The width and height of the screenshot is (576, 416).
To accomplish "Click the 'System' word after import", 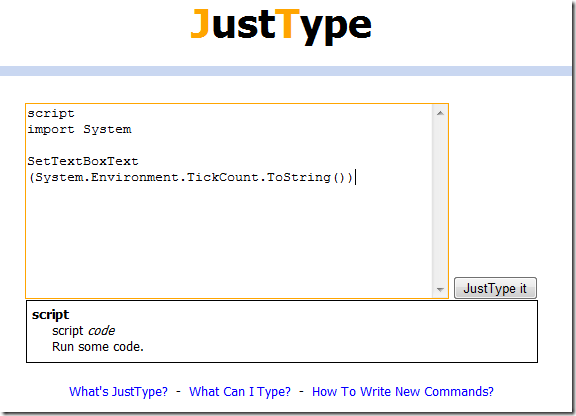I will pyautogui.click(x=107, y=129).
